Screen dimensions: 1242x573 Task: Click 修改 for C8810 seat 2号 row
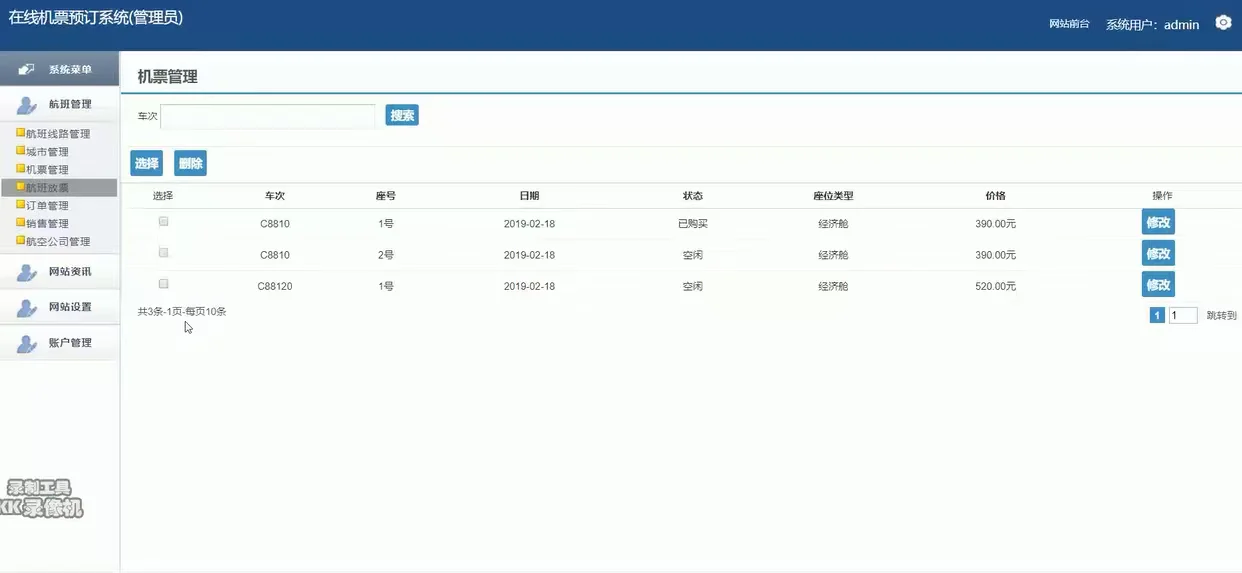[1158, 253]
